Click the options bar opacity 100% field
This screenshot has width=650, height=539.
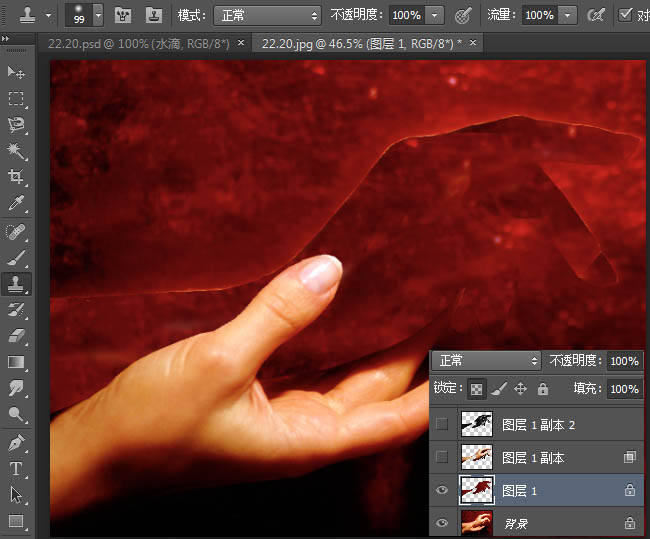[407, 16]
